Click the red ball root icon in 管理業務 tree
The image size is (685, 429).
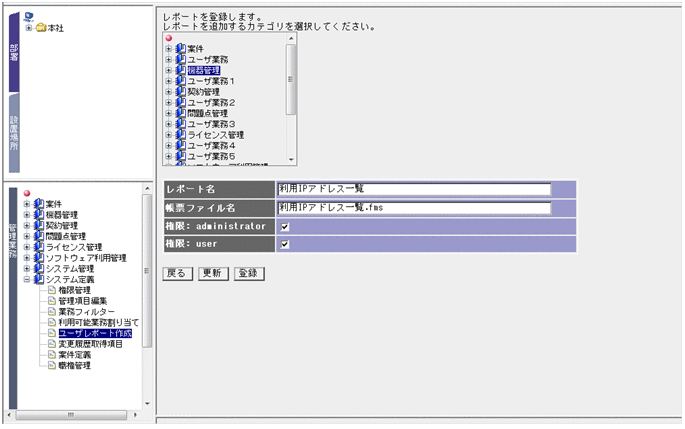pyautogui.click(x=27, y=193)
